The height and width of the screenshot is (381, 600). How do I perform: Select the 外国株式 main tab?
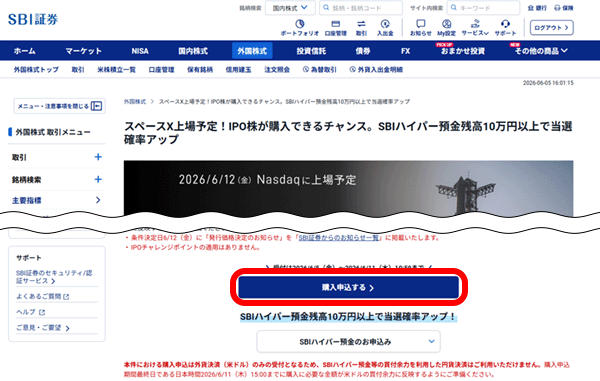[x=252, y=51]
